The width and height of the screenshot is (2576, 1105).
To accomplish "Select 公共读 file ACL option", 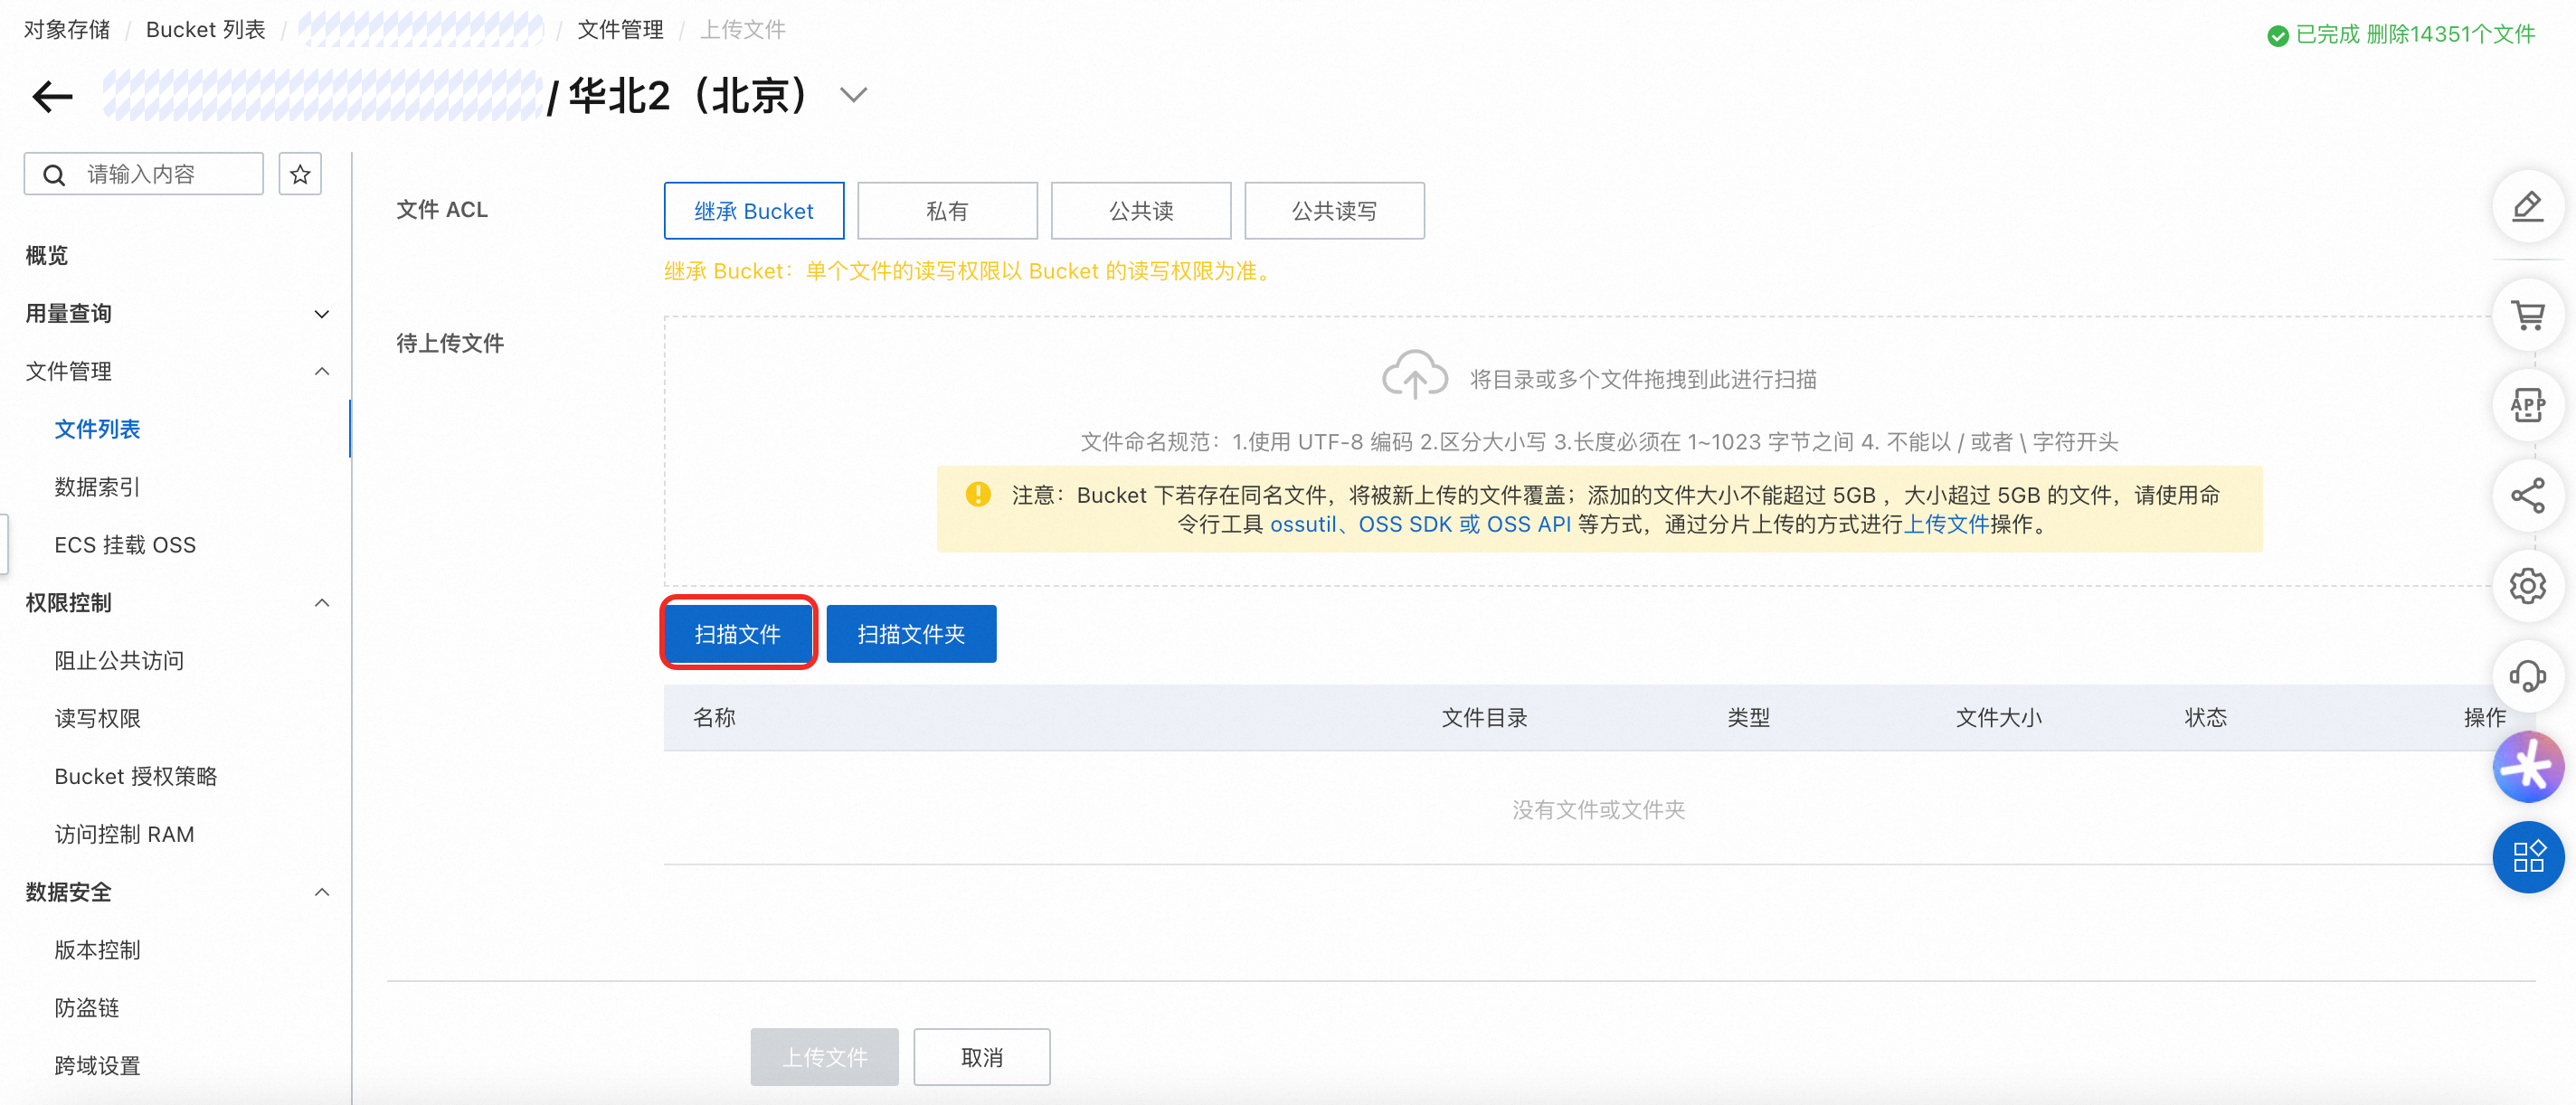I will [x=1140, y=211].
